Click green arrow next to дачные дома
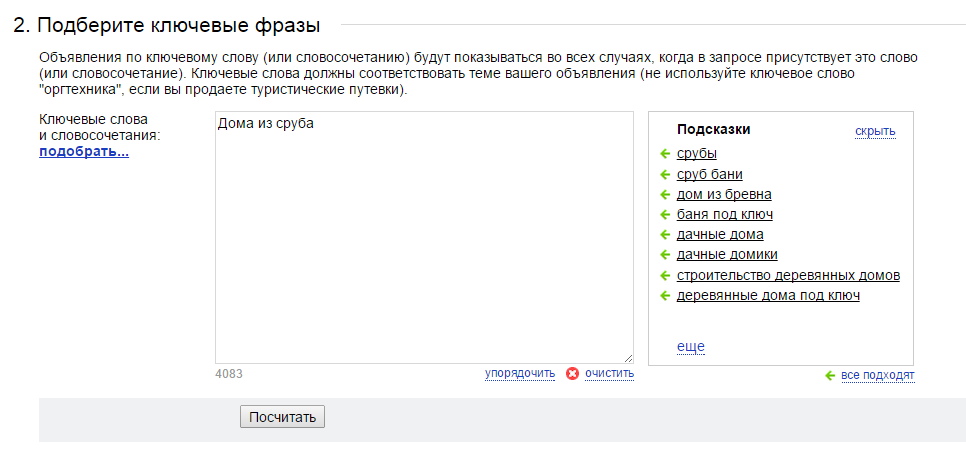This screenshot has height=453, width=966. [665, 235]
